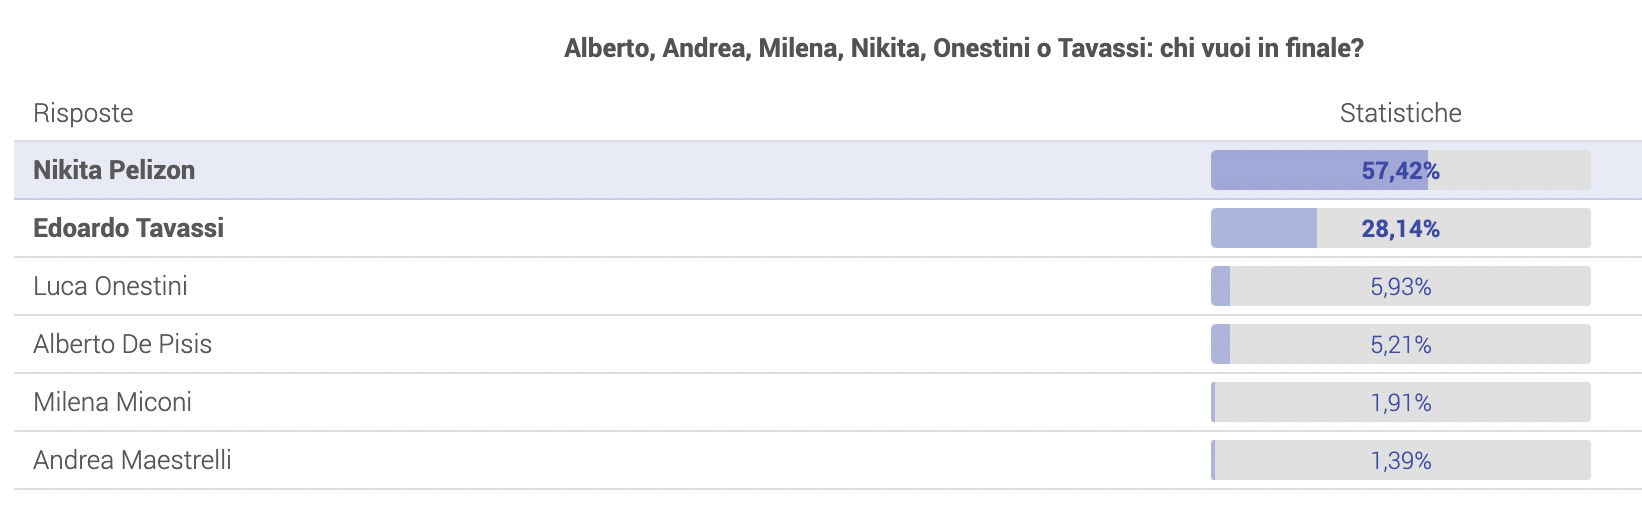
Task: Click the 1,91% percentage text
Action: point(1400,403)
